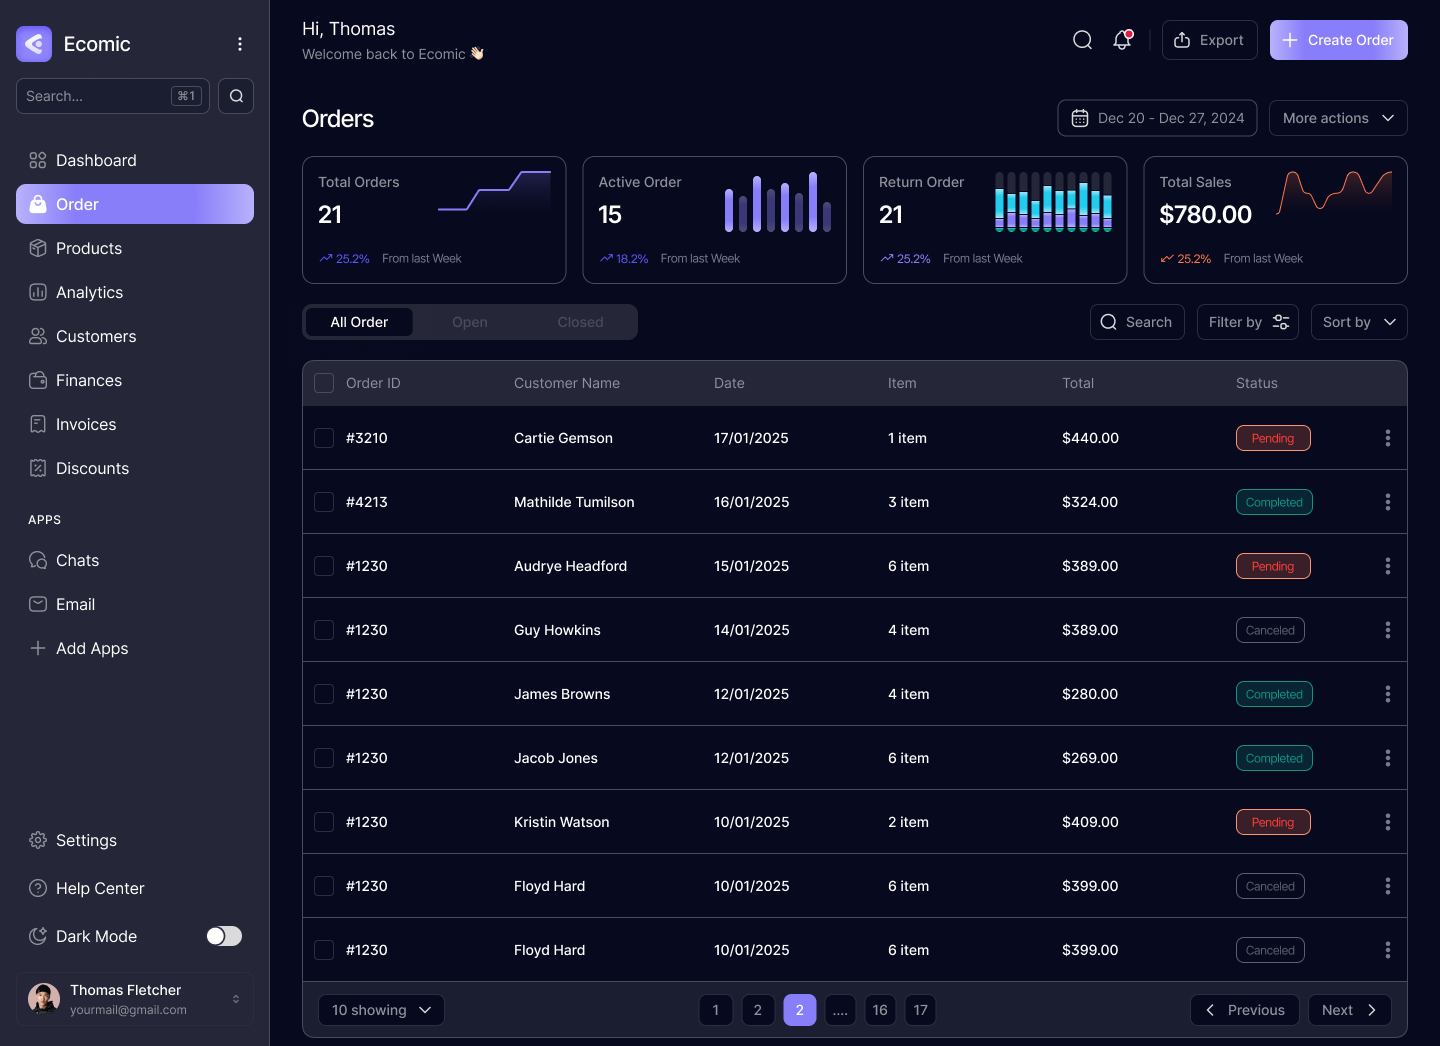The image size is (1440, 1046).
Task: Switch to the Closed orders tab
Action: [x=580, y=321]
